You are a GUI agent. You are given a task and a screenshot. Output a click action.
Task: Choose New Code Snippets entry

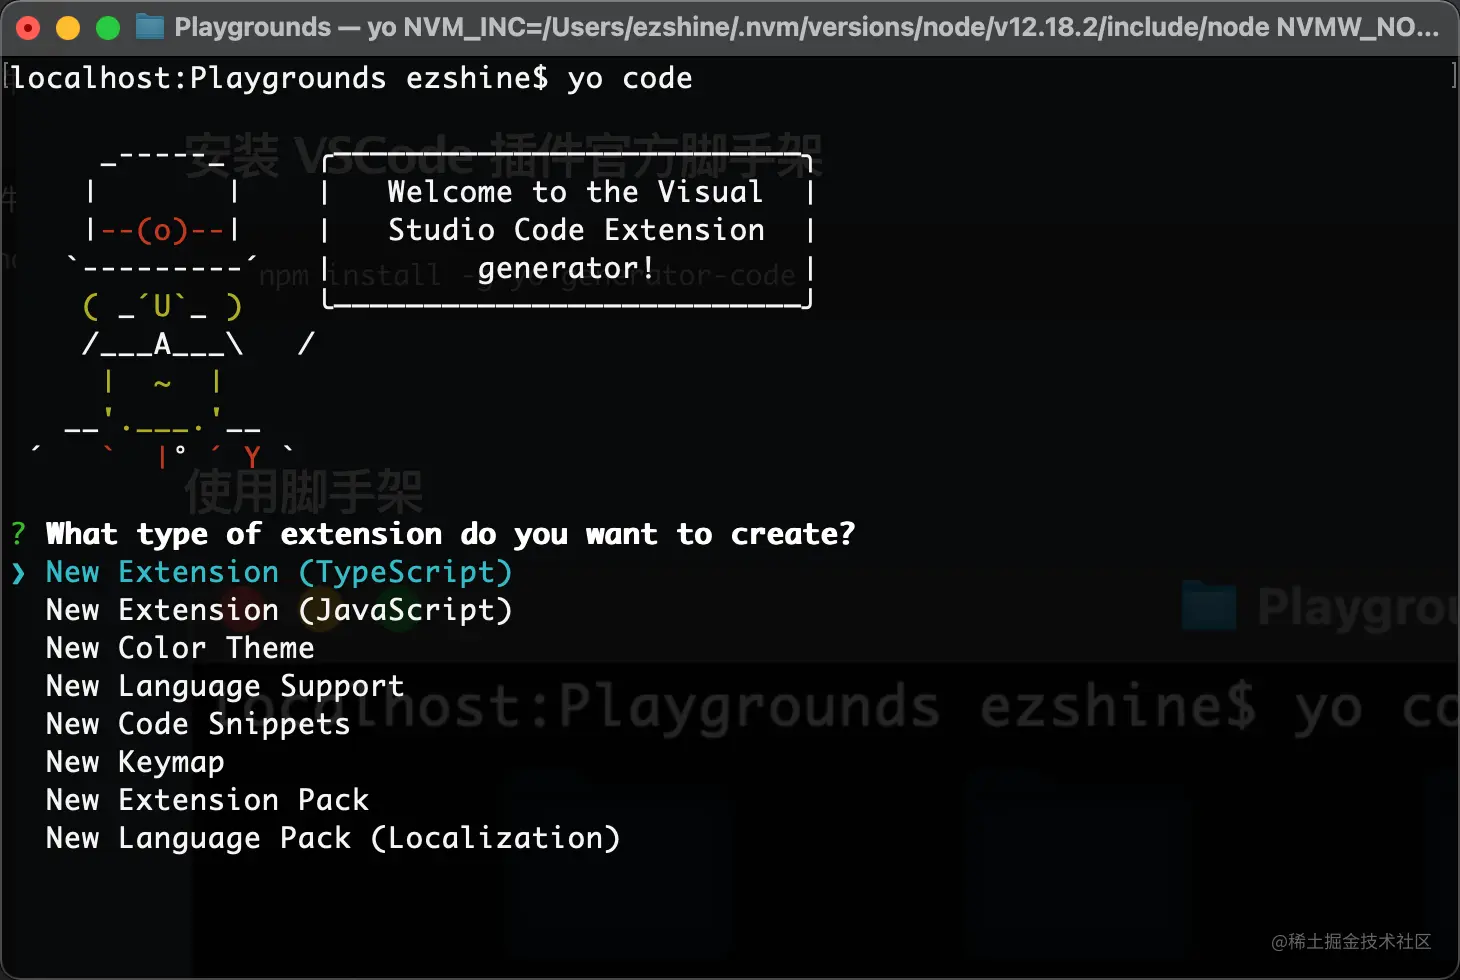click(198, 724)
